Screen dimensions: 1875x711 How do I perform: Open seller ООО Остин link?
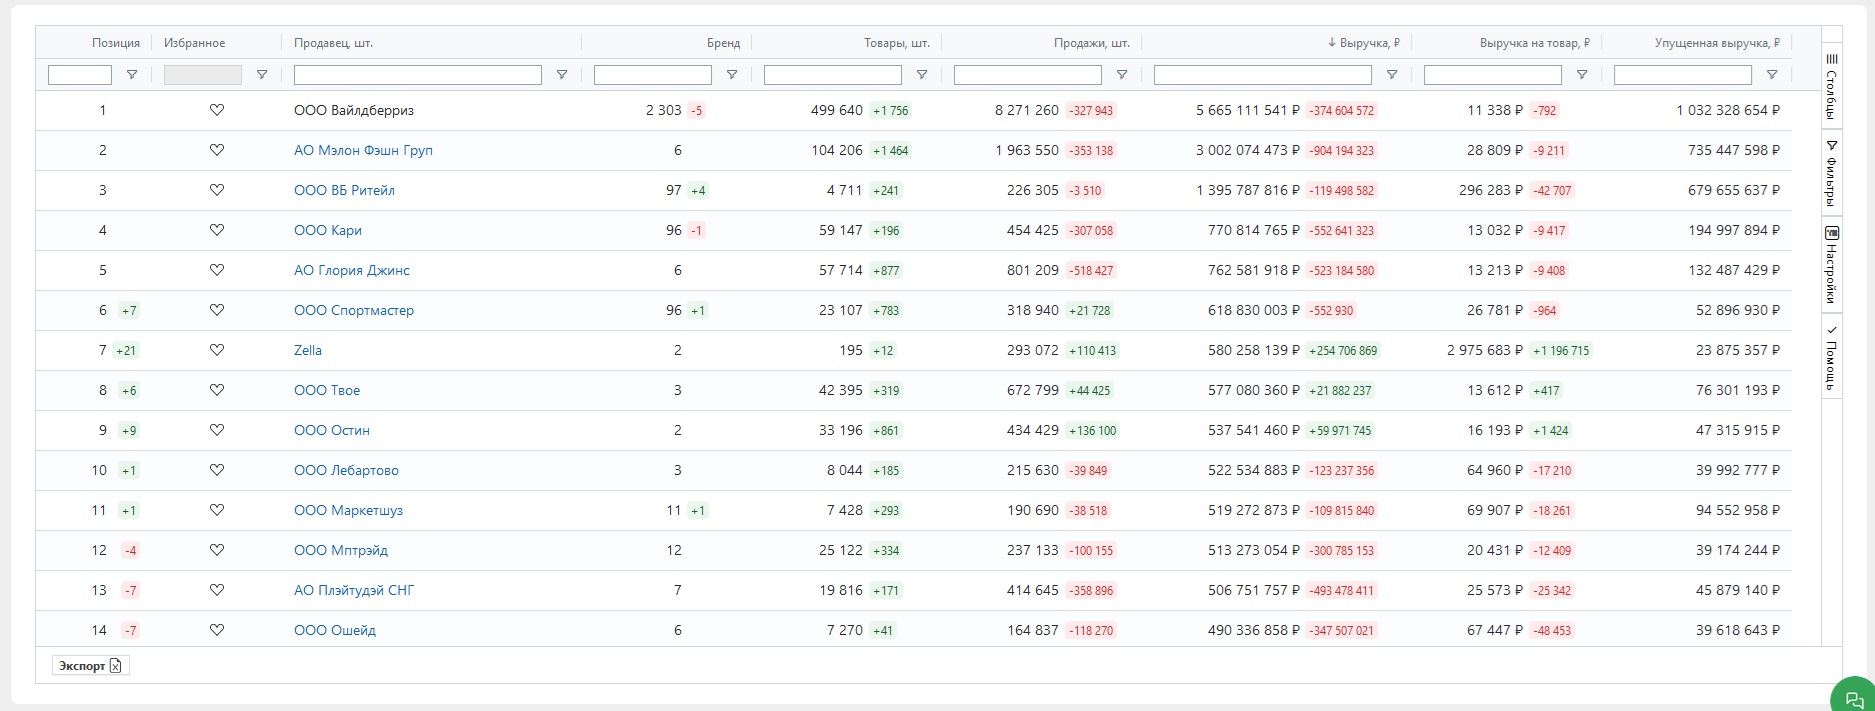pyautogui.click(x=332, y=430)
